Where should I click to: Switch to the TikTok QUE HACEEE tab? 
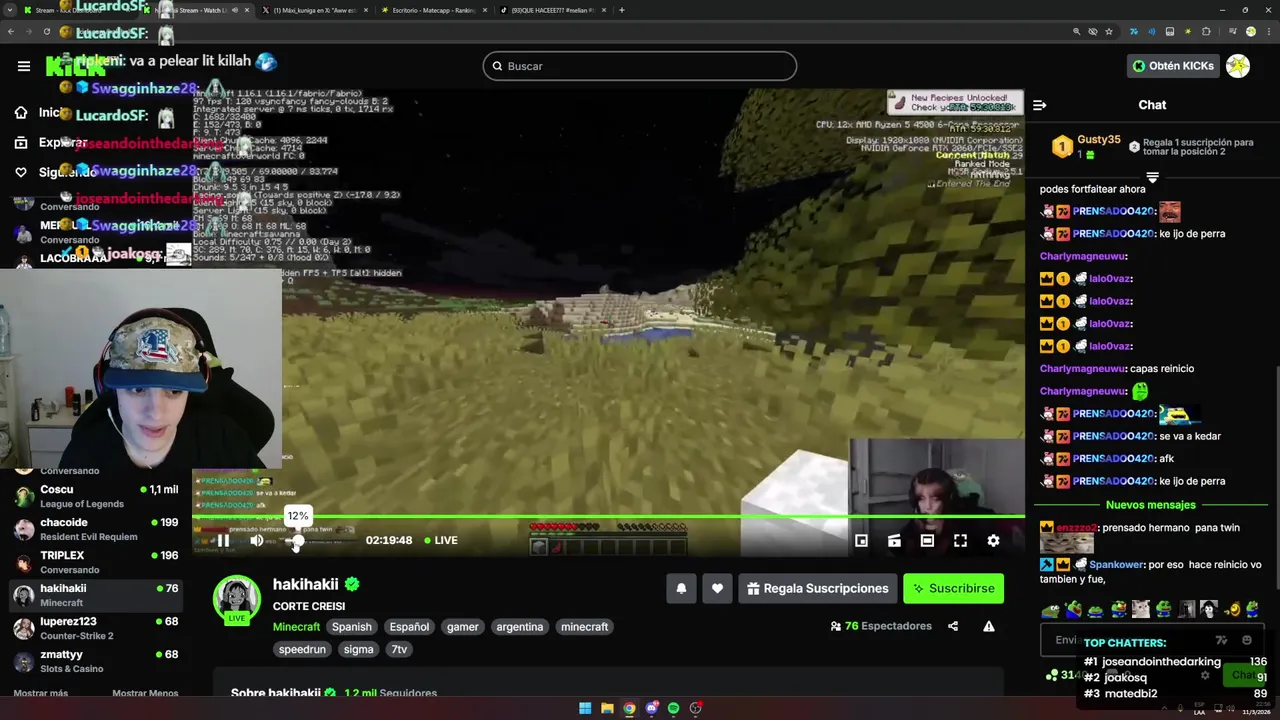[553, 10]
